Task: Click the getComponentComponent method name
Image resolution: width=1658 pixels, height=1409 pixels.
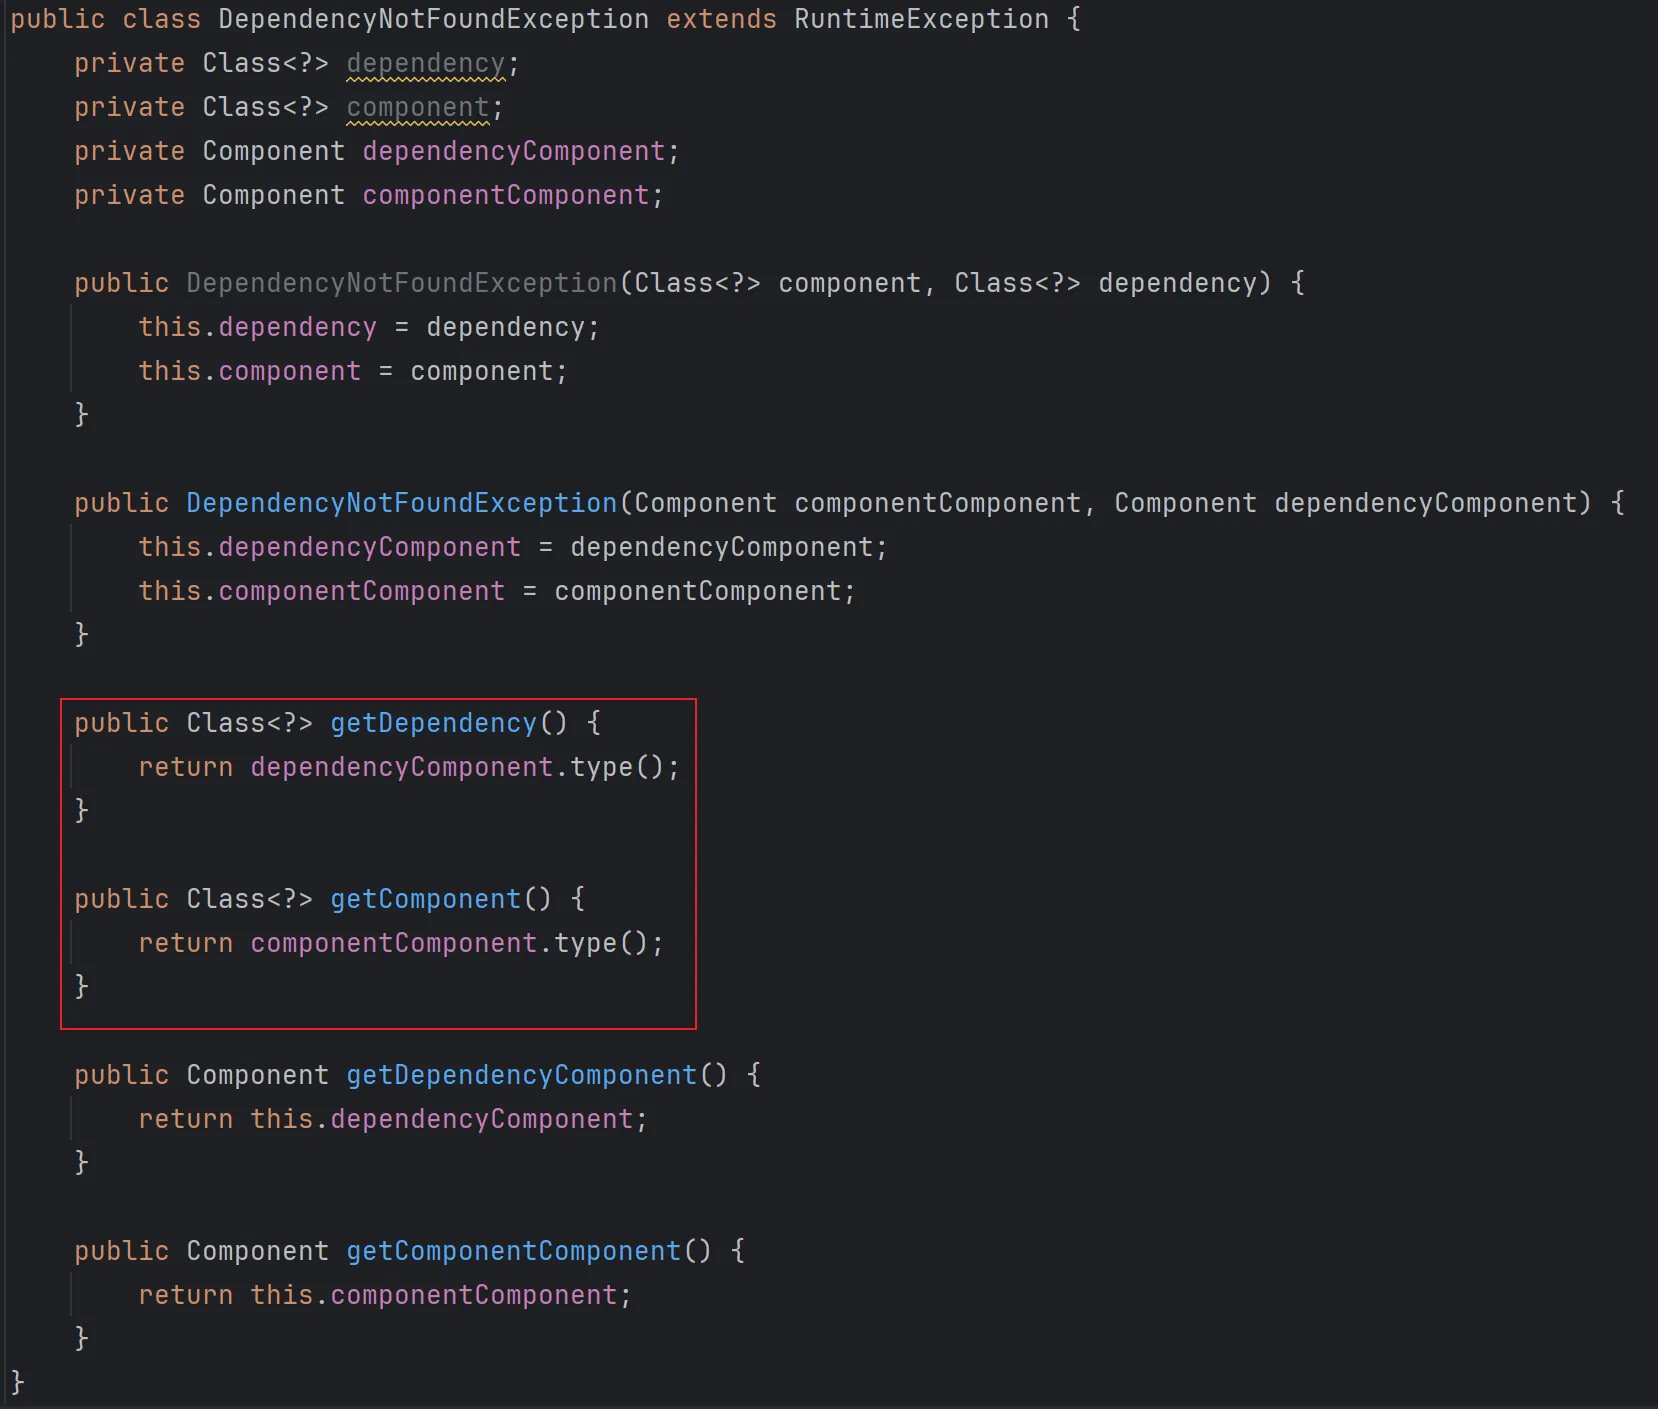Action: coord(513,1251)
